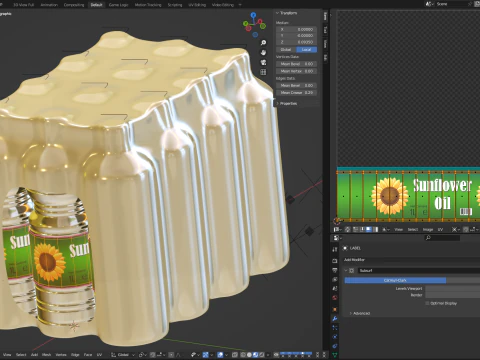The width and height of the screenshot is (480, 360).
Task: Open the Physics properties tab icon
Action: click(335, 337)
